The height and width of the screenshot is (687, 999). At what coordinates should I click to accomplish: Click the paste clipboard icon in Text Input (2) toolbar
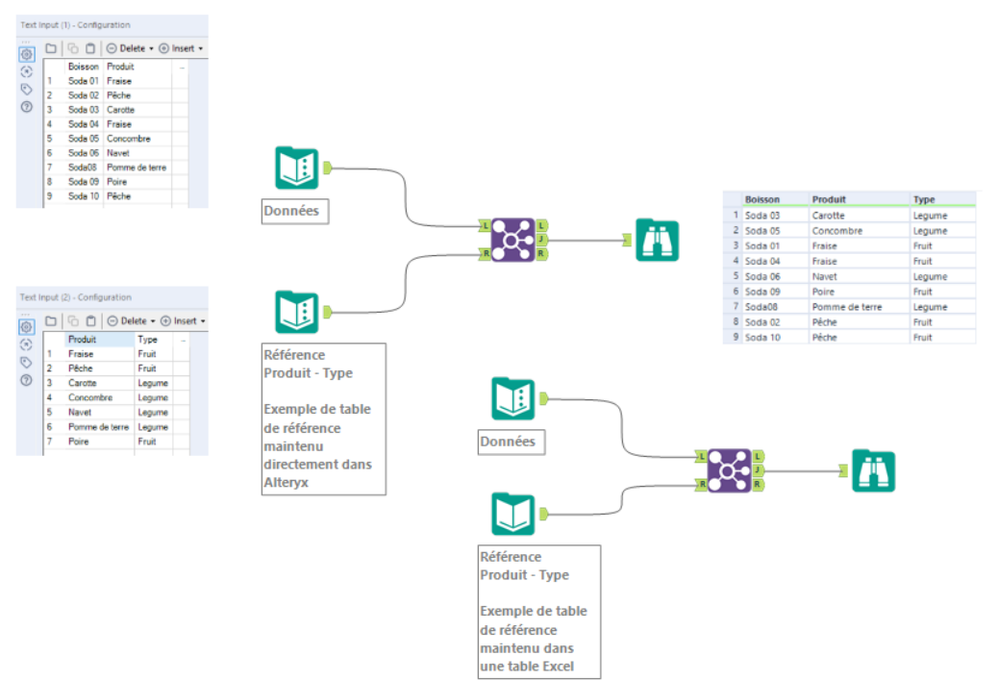pos(90,321)
